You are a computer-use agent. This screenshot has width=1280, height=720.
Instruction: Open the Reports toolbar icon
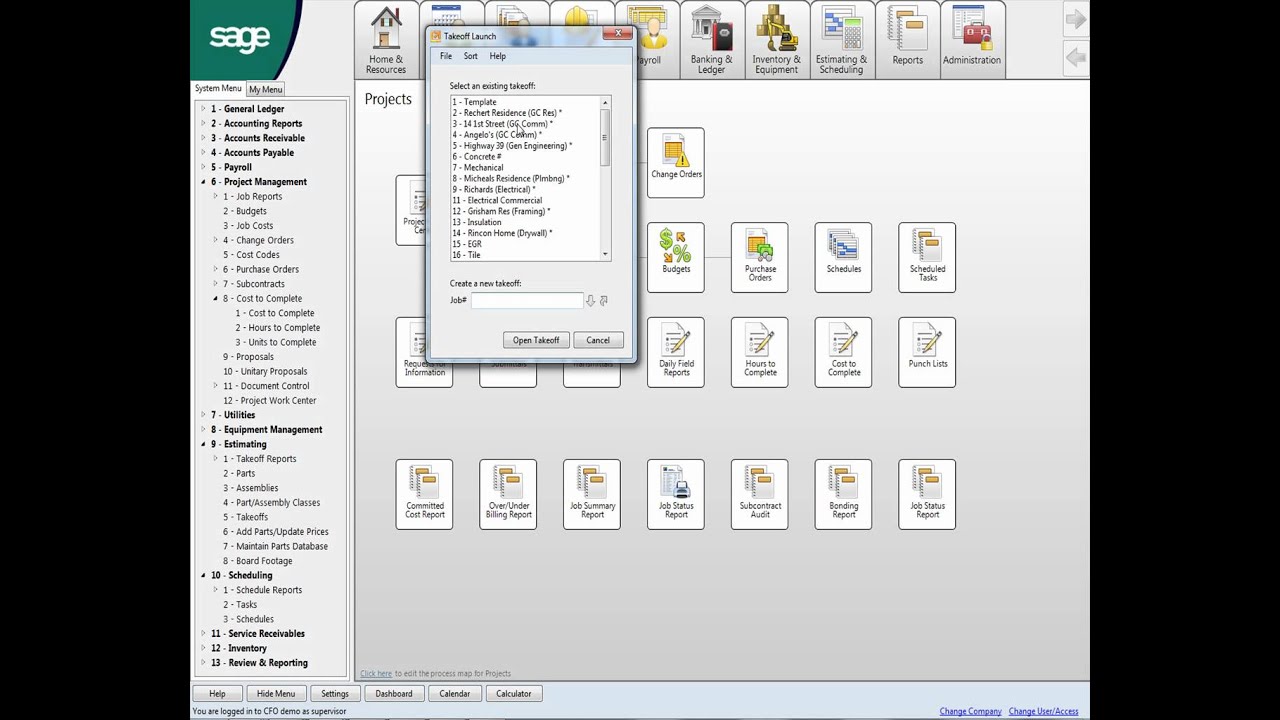(907, 40)
